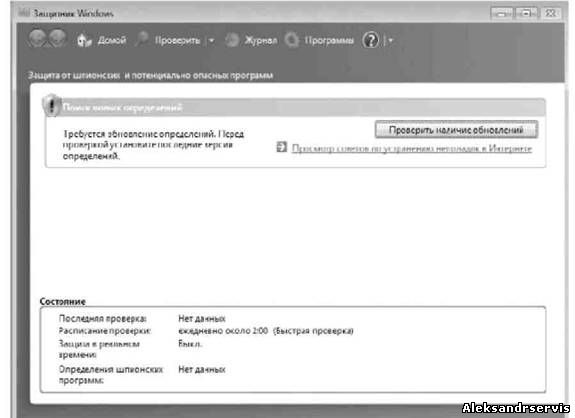Click the Журнал history icon
Viewport: 575px width, 418px height.
pyautogui.click(x=232, y=40)
